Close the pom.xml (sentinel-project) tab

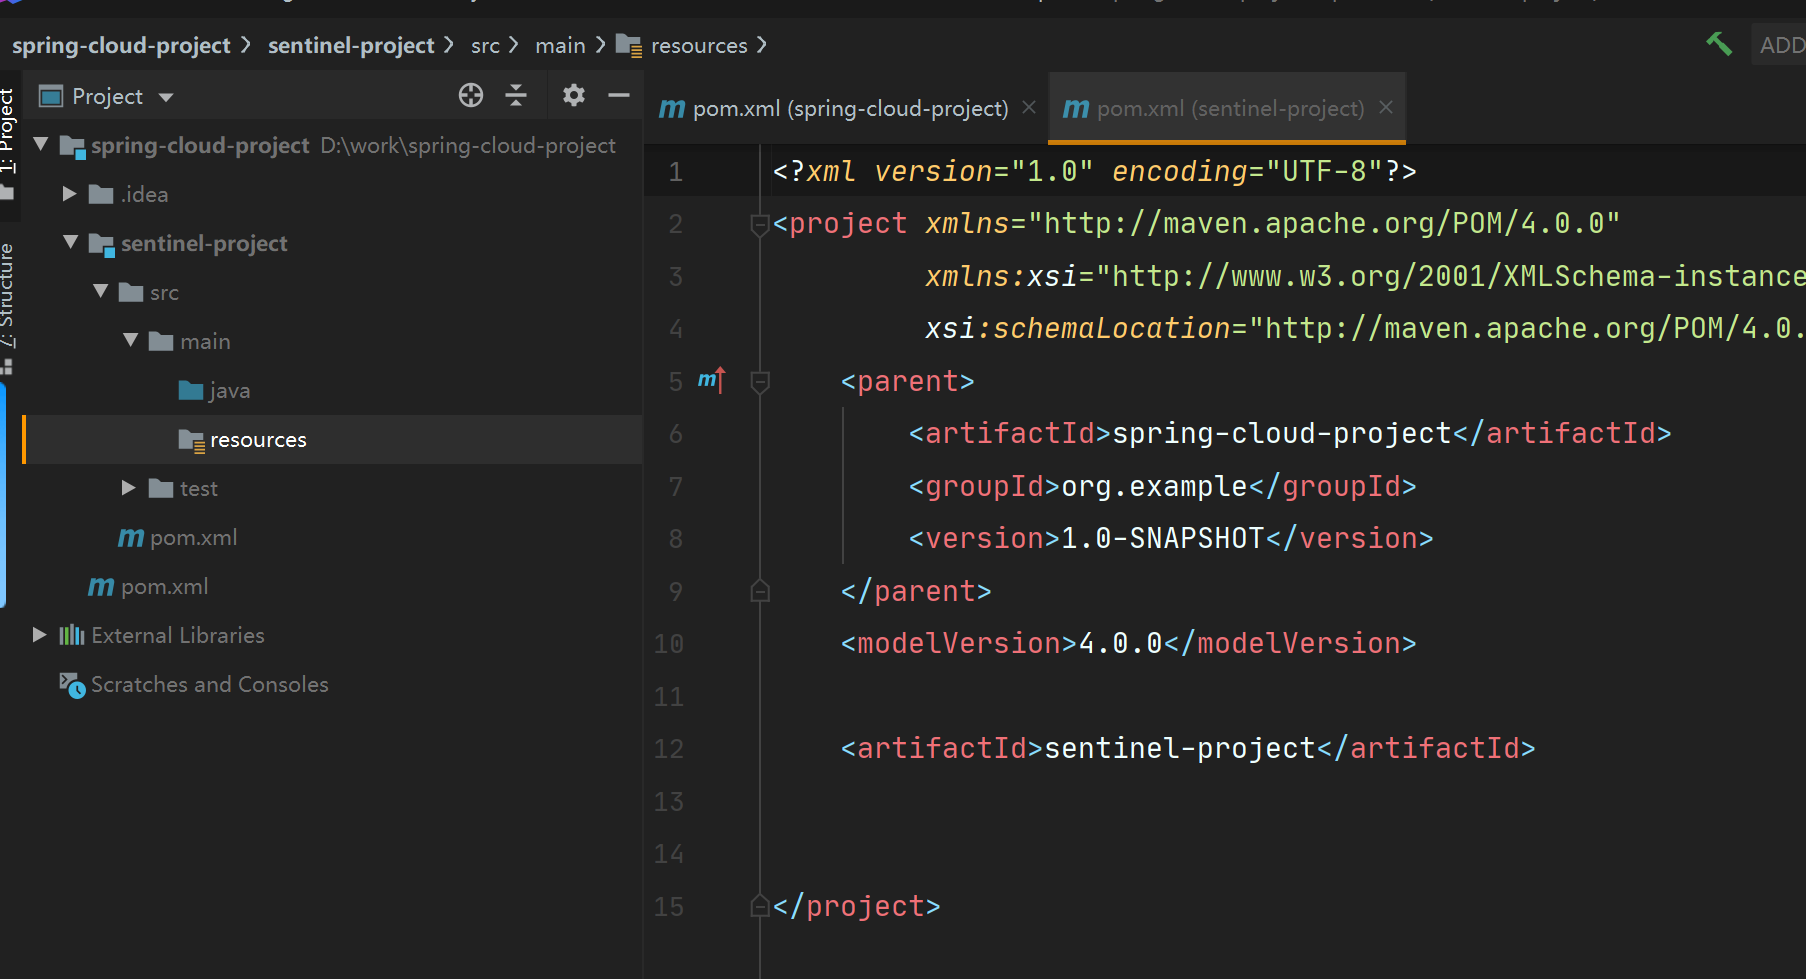click(1385, 108)
